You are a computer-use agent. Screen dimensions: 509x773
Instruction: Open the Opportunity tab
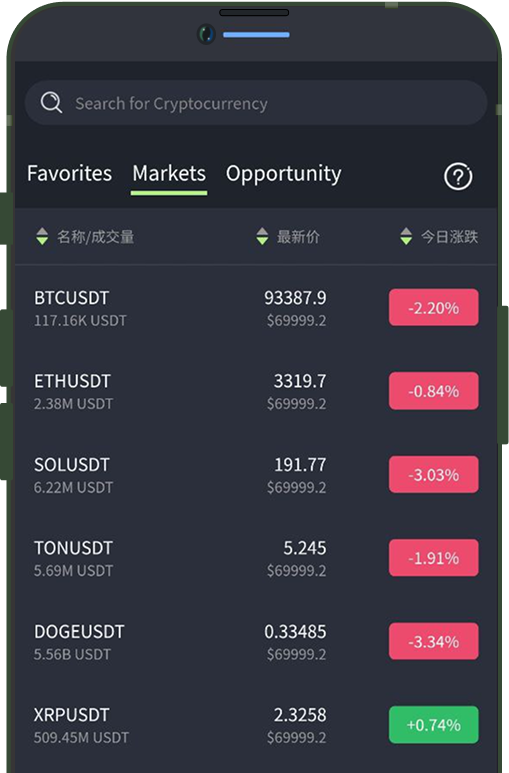pos(284,174)
